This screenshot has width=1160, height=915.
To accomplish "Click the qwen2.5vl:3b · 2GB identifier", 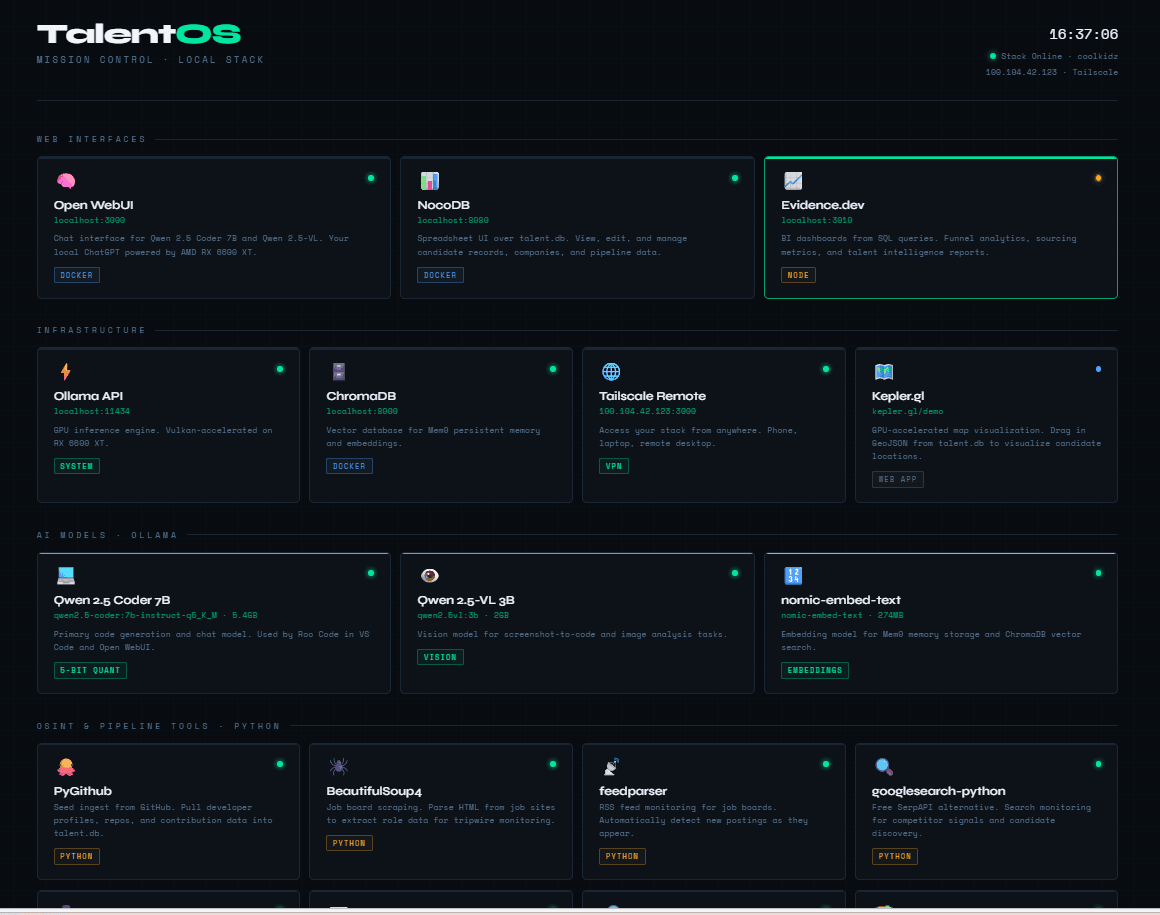I will (x=463, y=615).
